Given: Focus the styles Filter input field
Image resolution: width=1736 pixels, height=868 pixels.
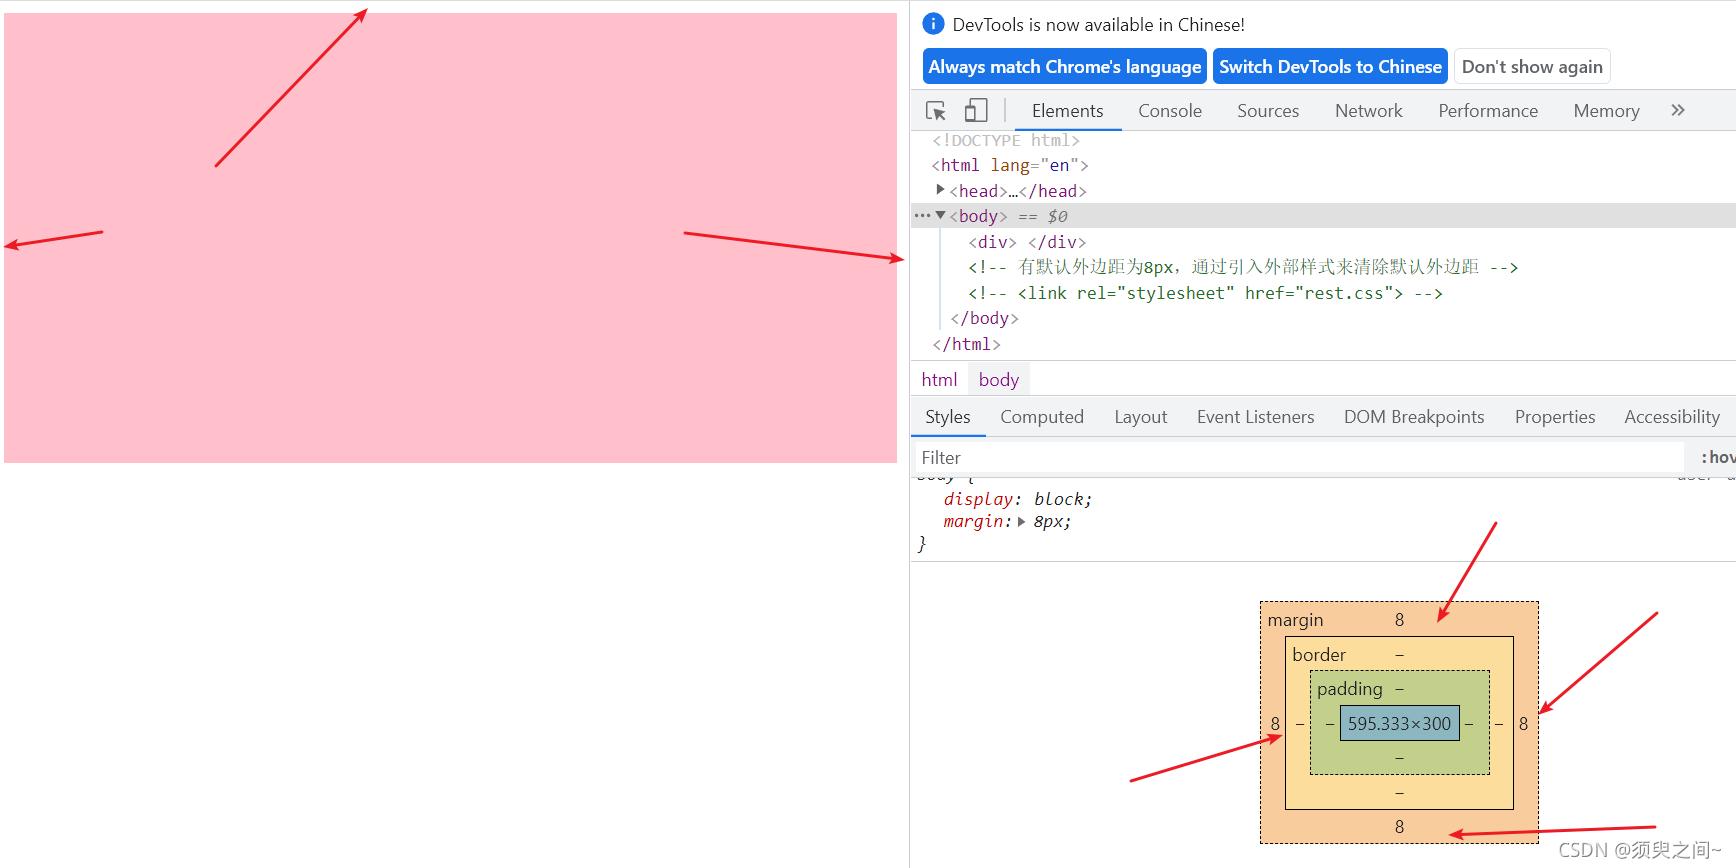Looking at the screenshot, I should pyautogui.click(x=1299, y=458).
